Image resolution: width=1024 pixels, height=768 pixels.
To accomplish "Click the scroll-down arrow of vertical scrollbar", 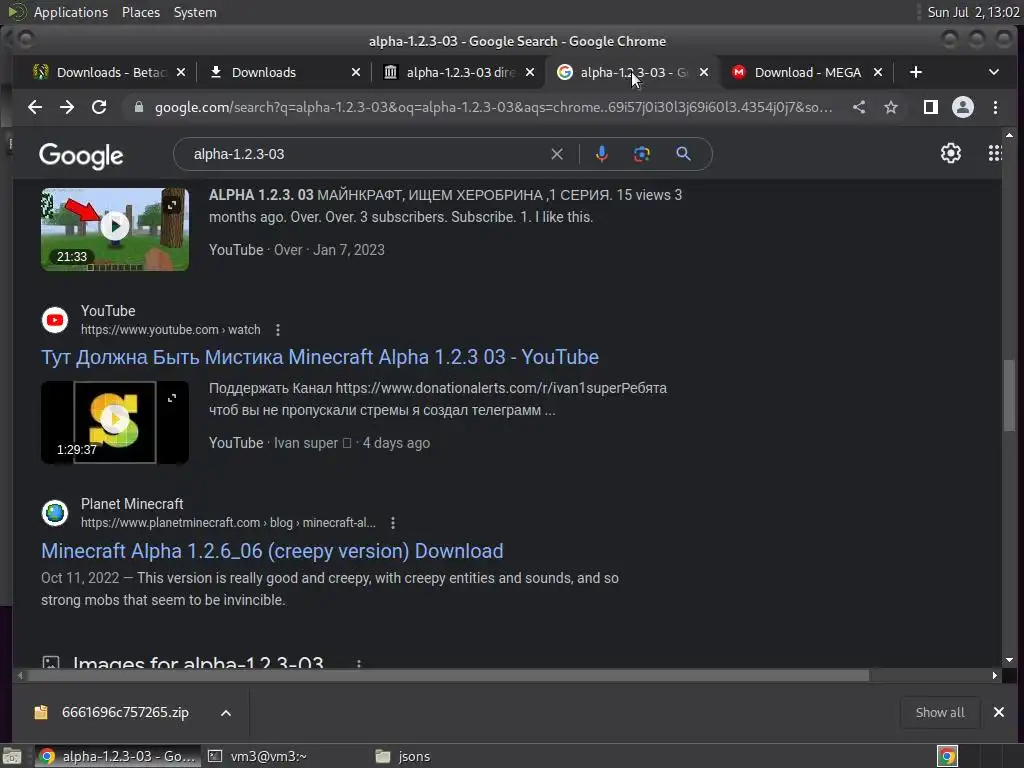I will 1010,660.
